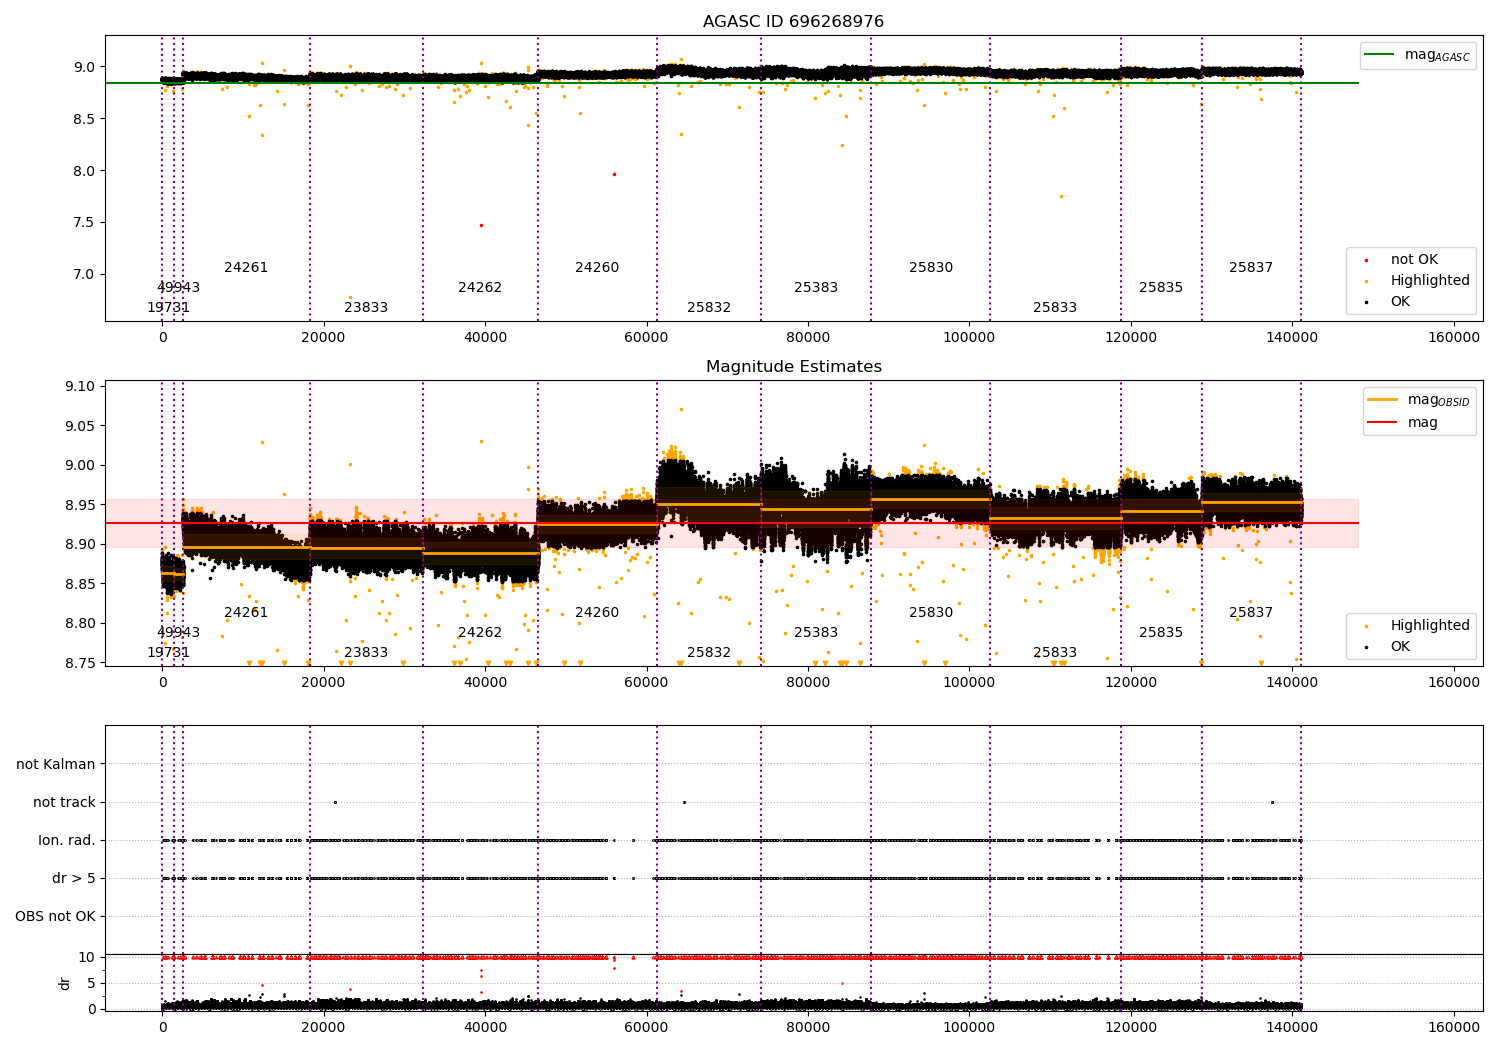Click the 160000 x-tick of the bottom plot

pyautogui.click(x=1454, y=1028)
